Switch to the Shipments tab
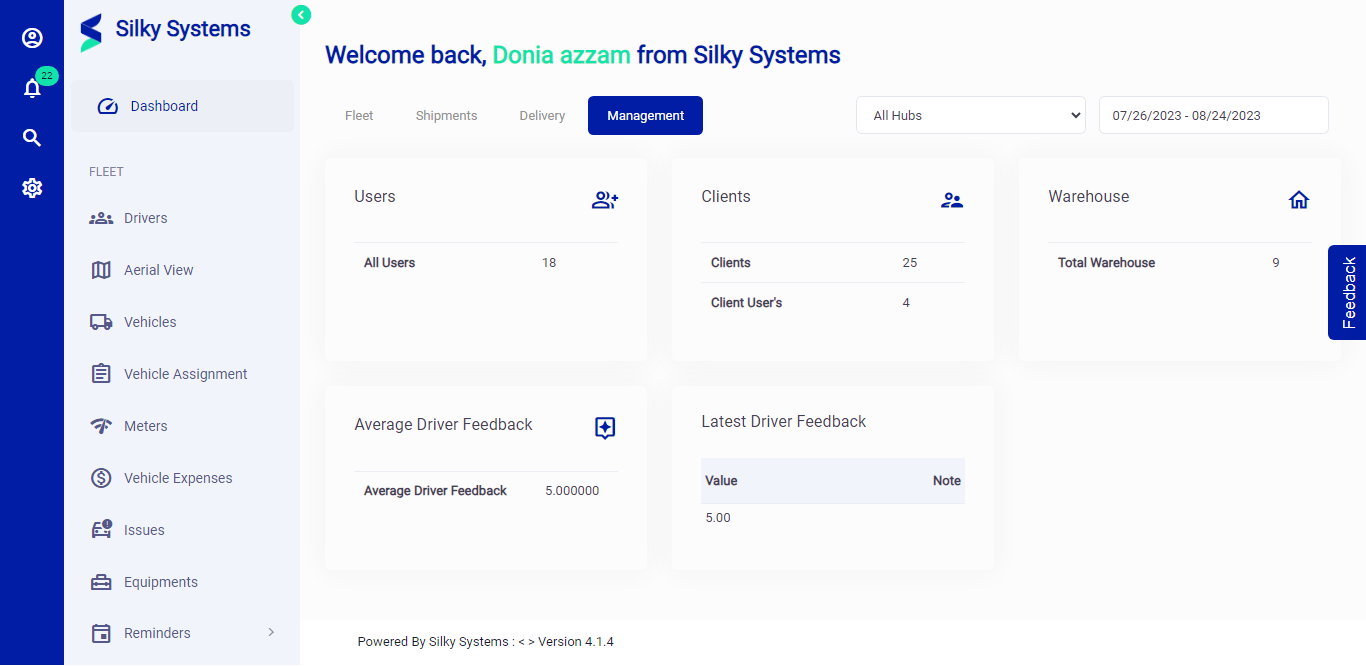The width and height of the screenshot is (1366, 666). coord(446,115)
